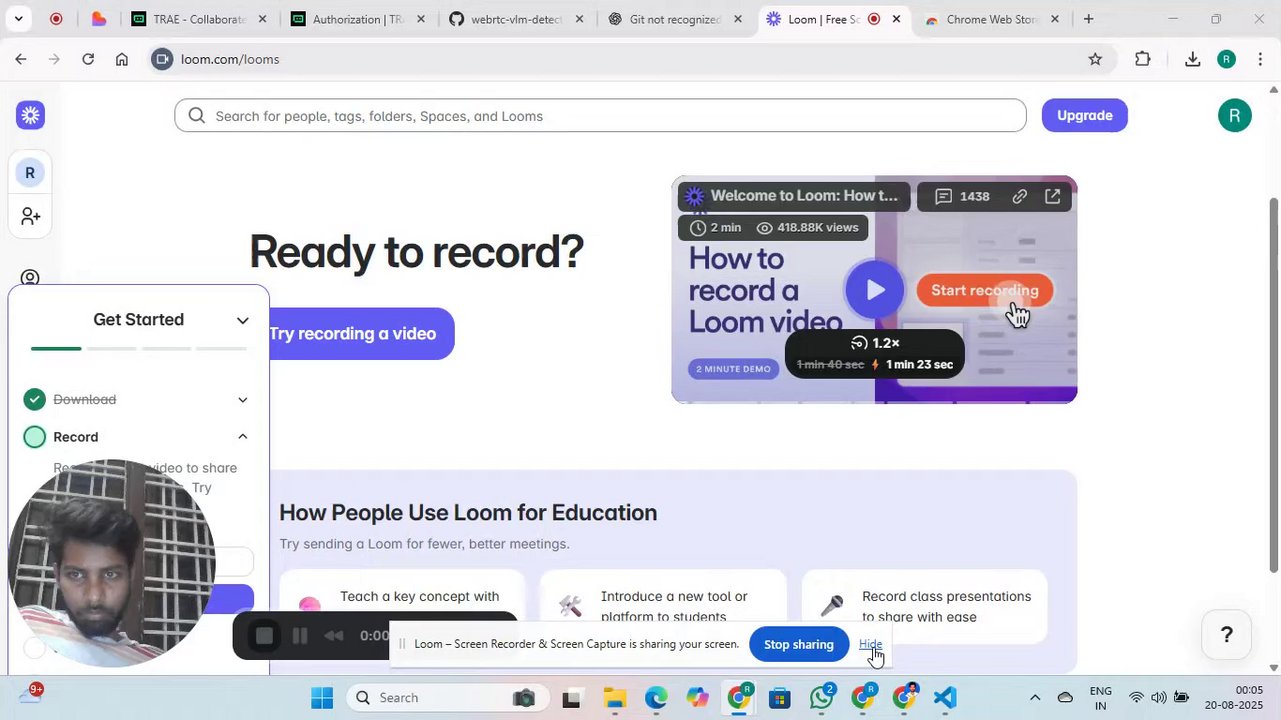The height and width of the screenshot is (720, 1281).
Task: Click the webcam bubble preview
Action: (111, 563)
